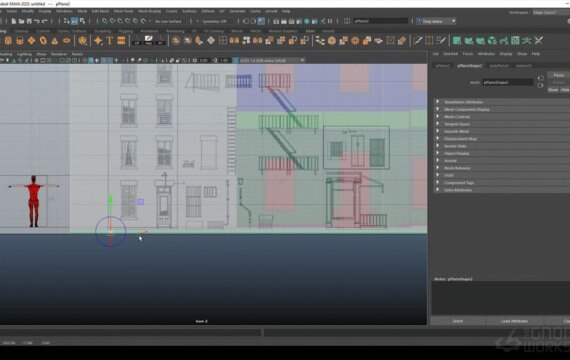Click the Planar UV mapping green icon

tap(457, 40)
